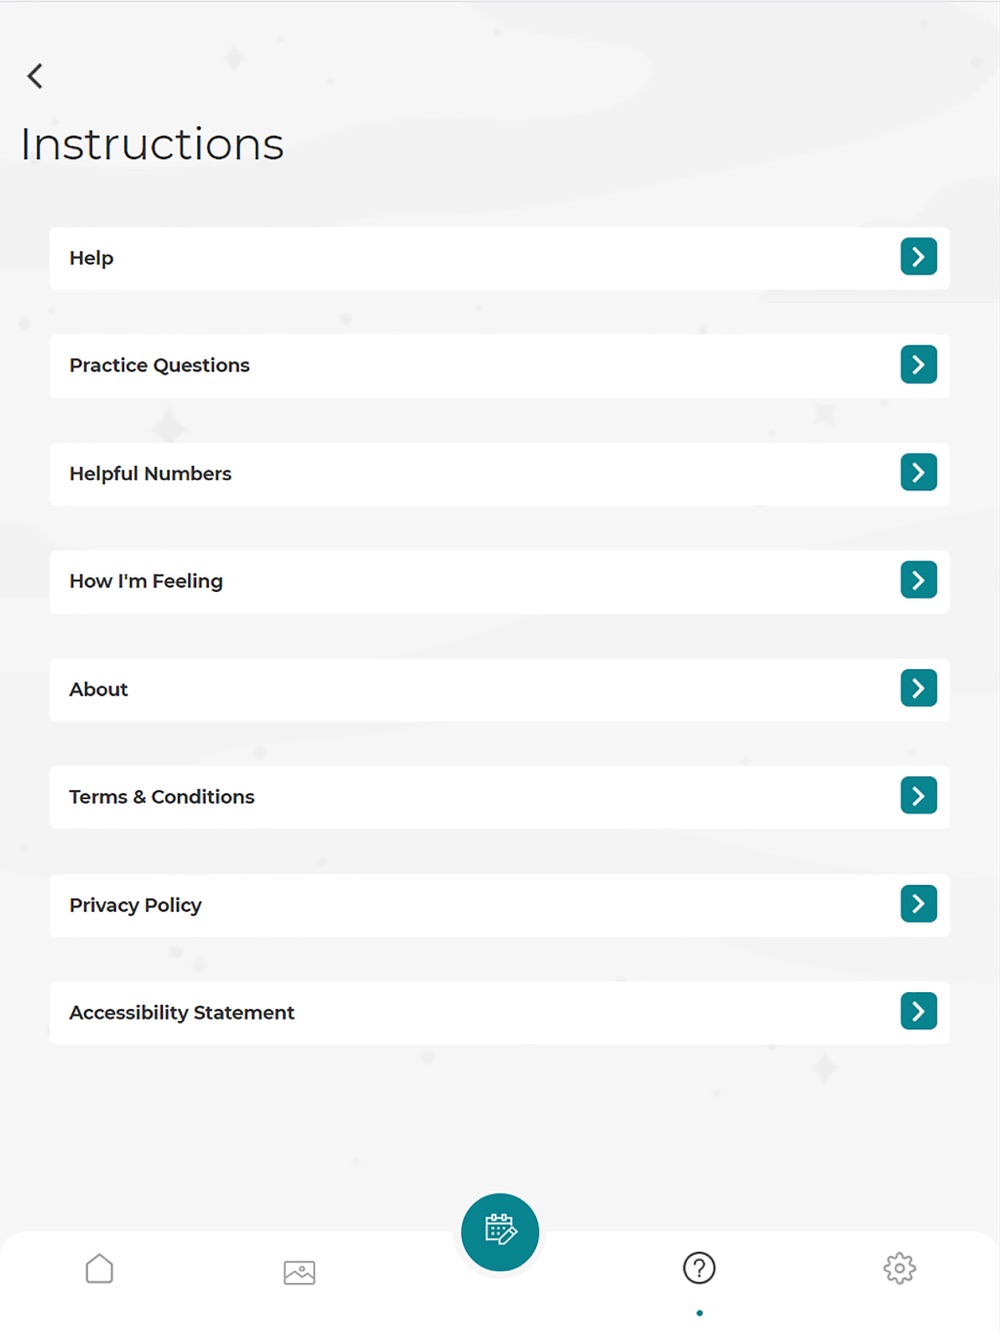
Task: Expand How I'm Feeling with its arrow
Action: point(919,580)
